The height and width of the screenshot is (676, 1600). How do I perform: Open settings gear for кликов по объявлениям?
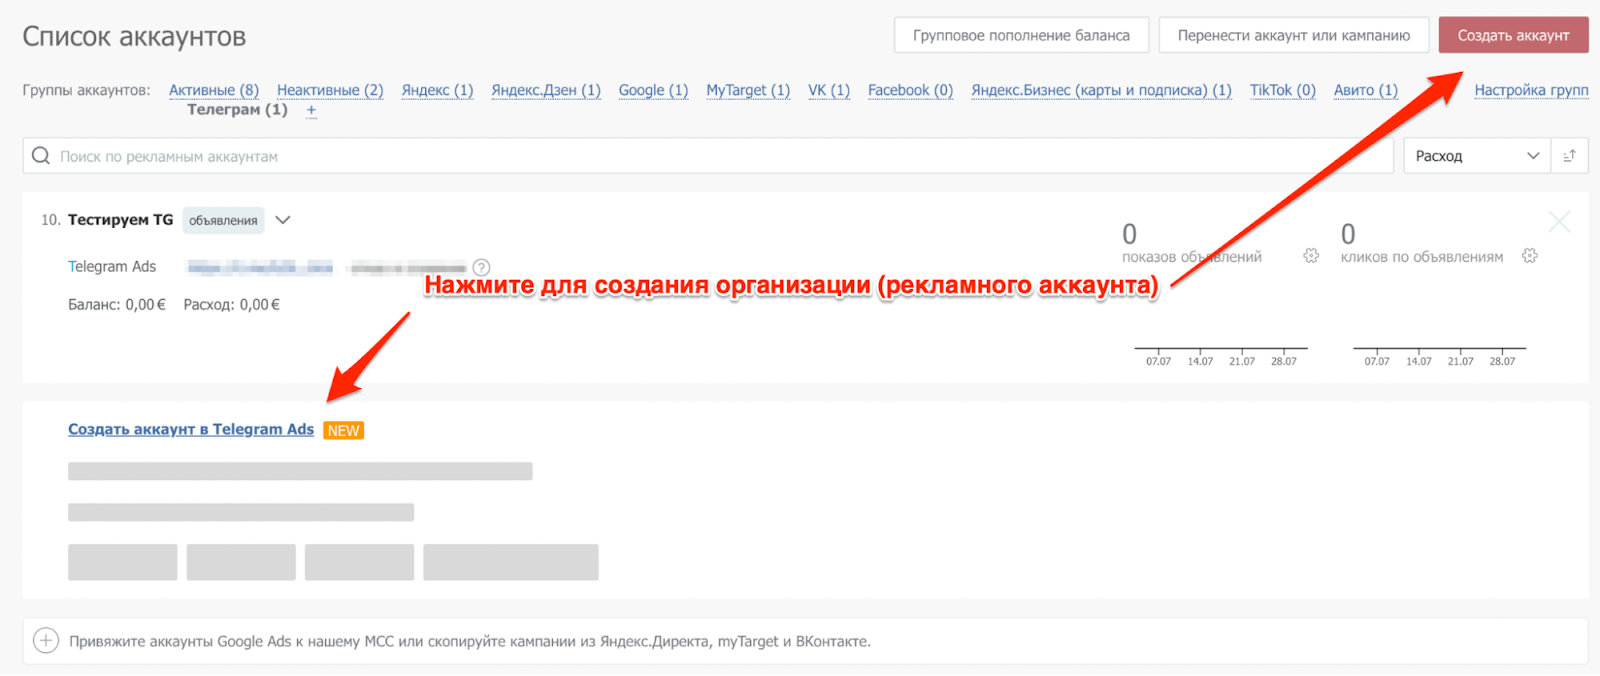pyautogui.click(x=1529, y=256)
